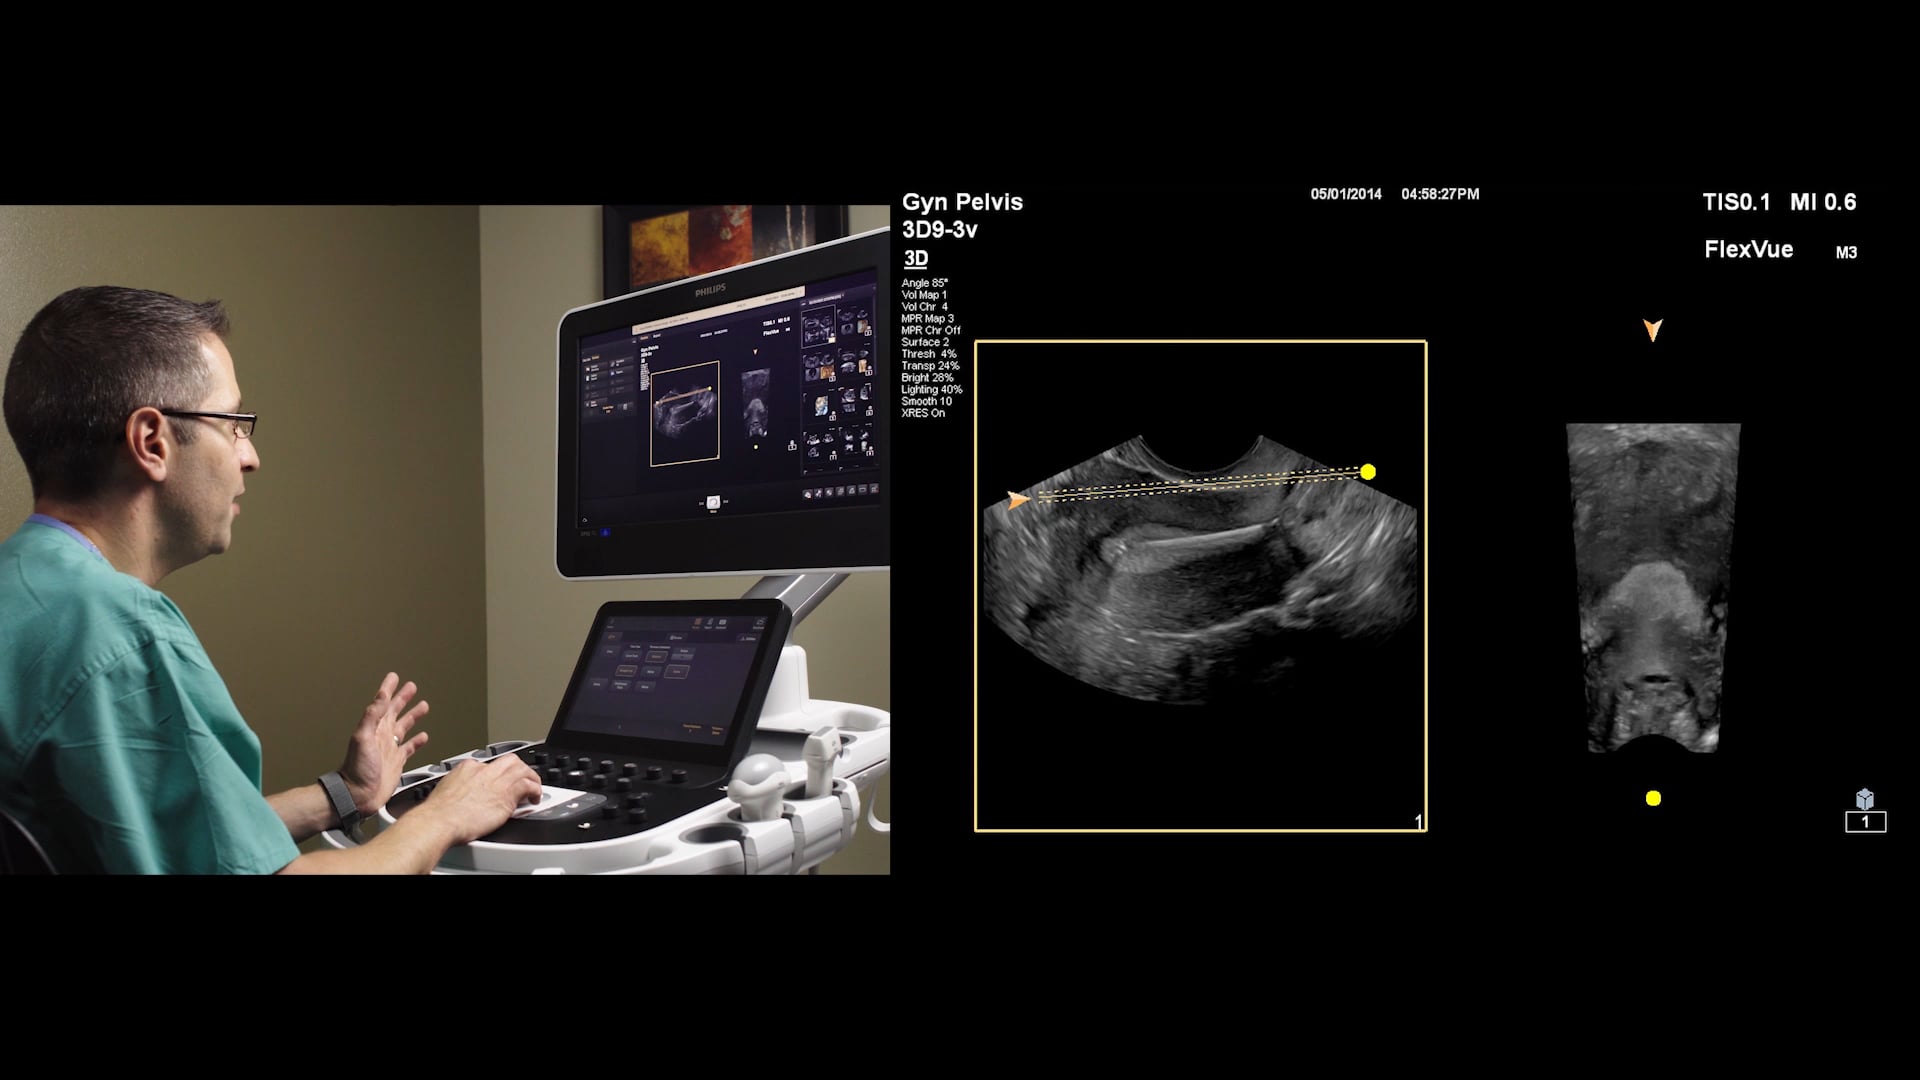
Task: Select the highlighted orange tab on the monitor display
Action: [x=643, y=337]
